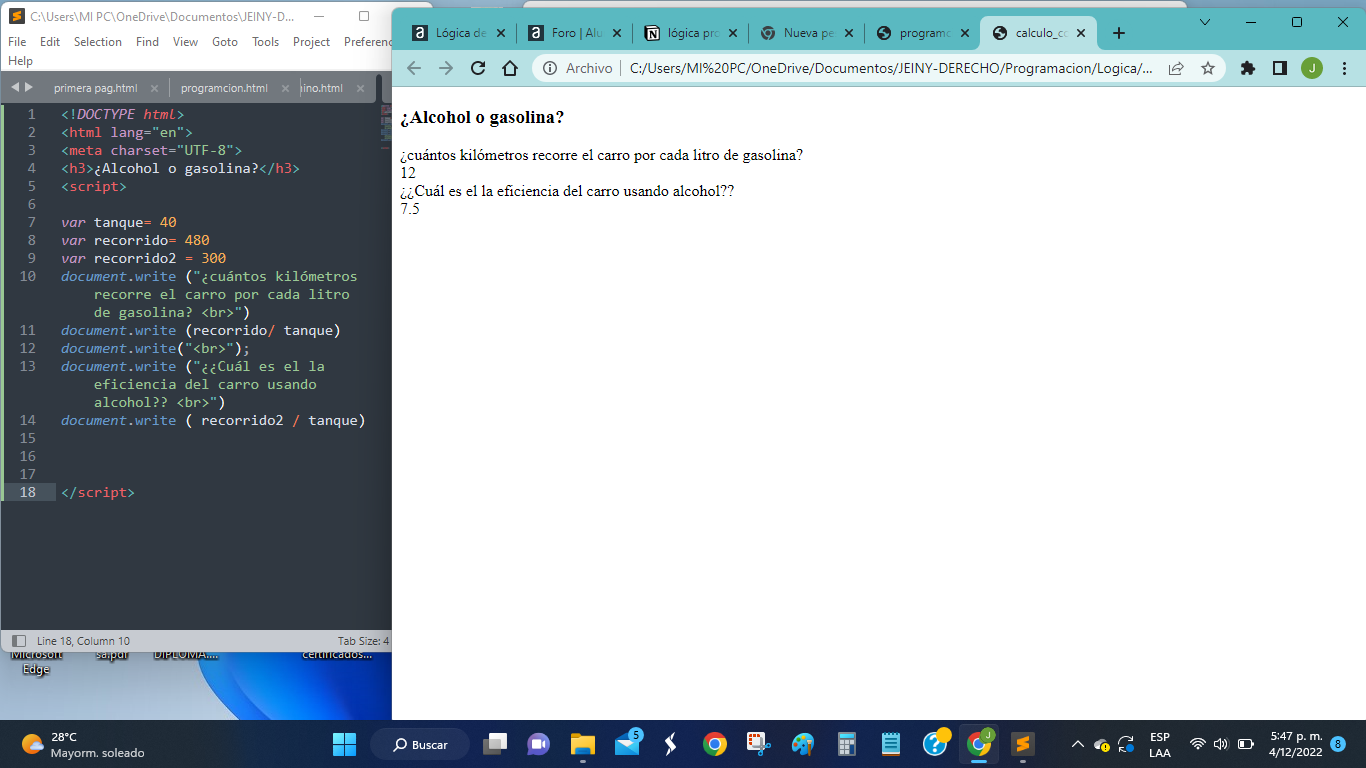Image resolution: width=1366 pixels, height=768 pixels.
Task: Open clock showing 5:47 p. m.
Action: pyautogui.click(x=1295, y=744)
